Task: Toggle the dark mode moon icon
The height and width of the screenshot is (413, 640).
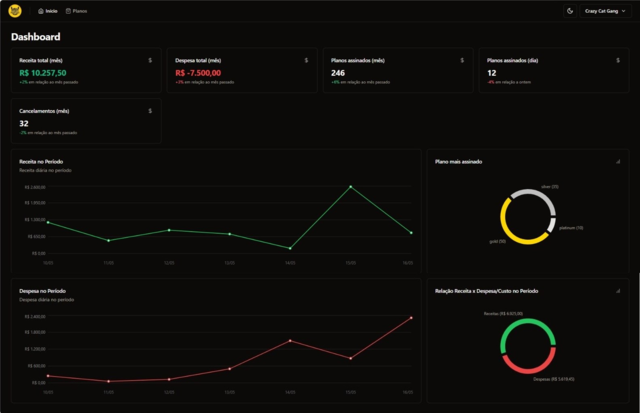Action: [x=570, y=11]
